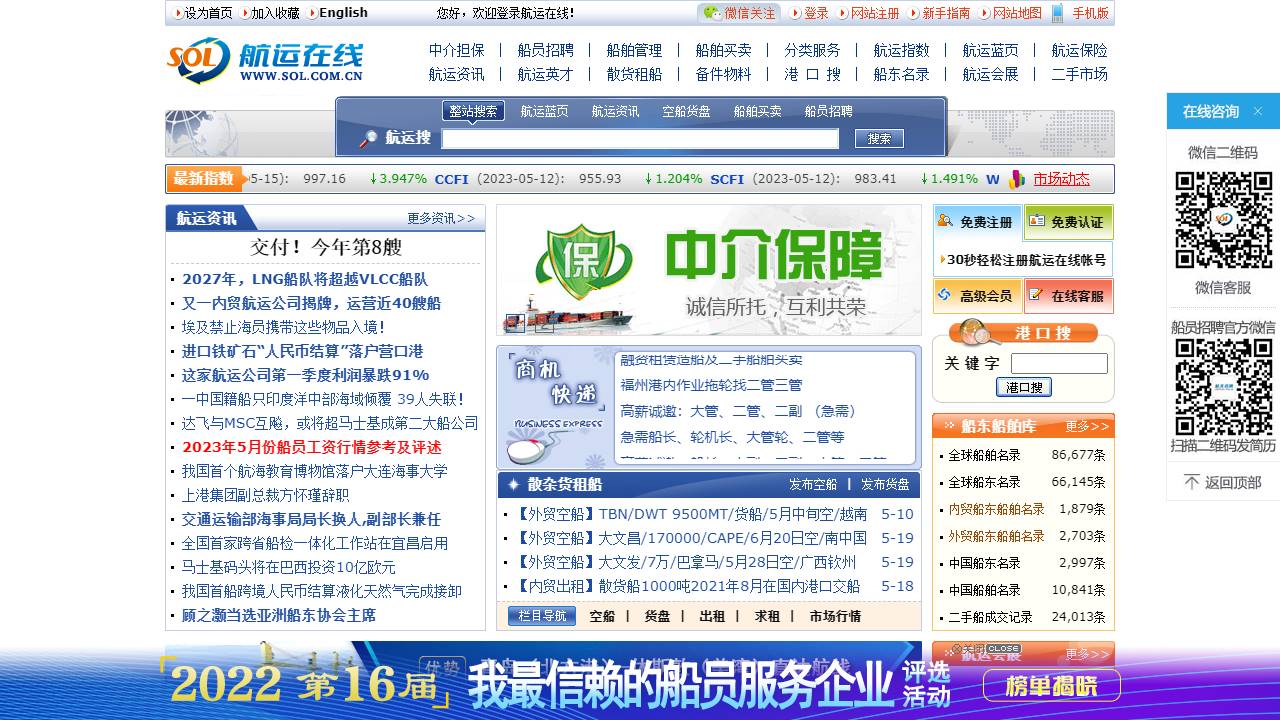Viewport: 1280px width, 720px height.
Task: Click the 搜索 search button
Action: [x=879, y=139]
